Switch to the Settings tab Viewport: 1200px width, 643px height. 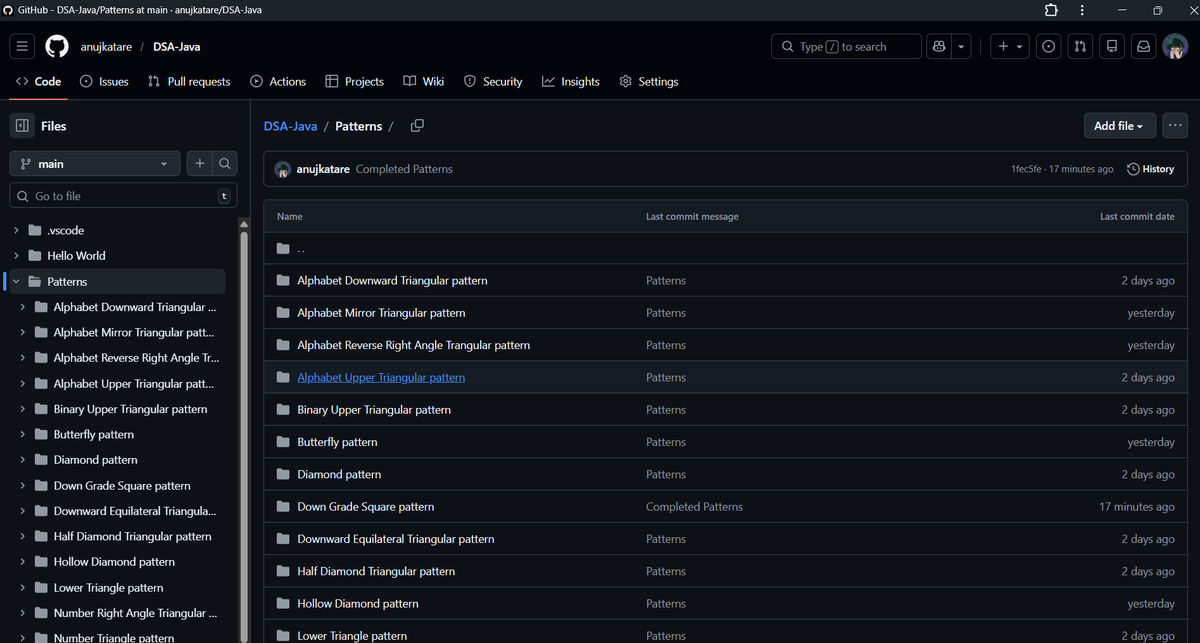click(649, 81)
